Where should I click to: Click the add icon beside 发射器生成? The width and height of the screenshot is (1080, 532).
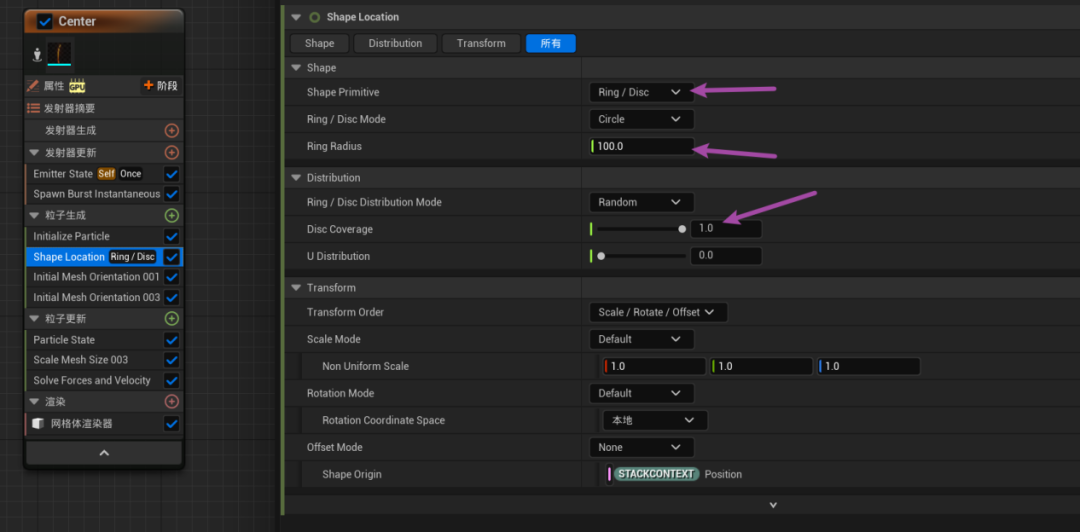(x=172, y=130)
